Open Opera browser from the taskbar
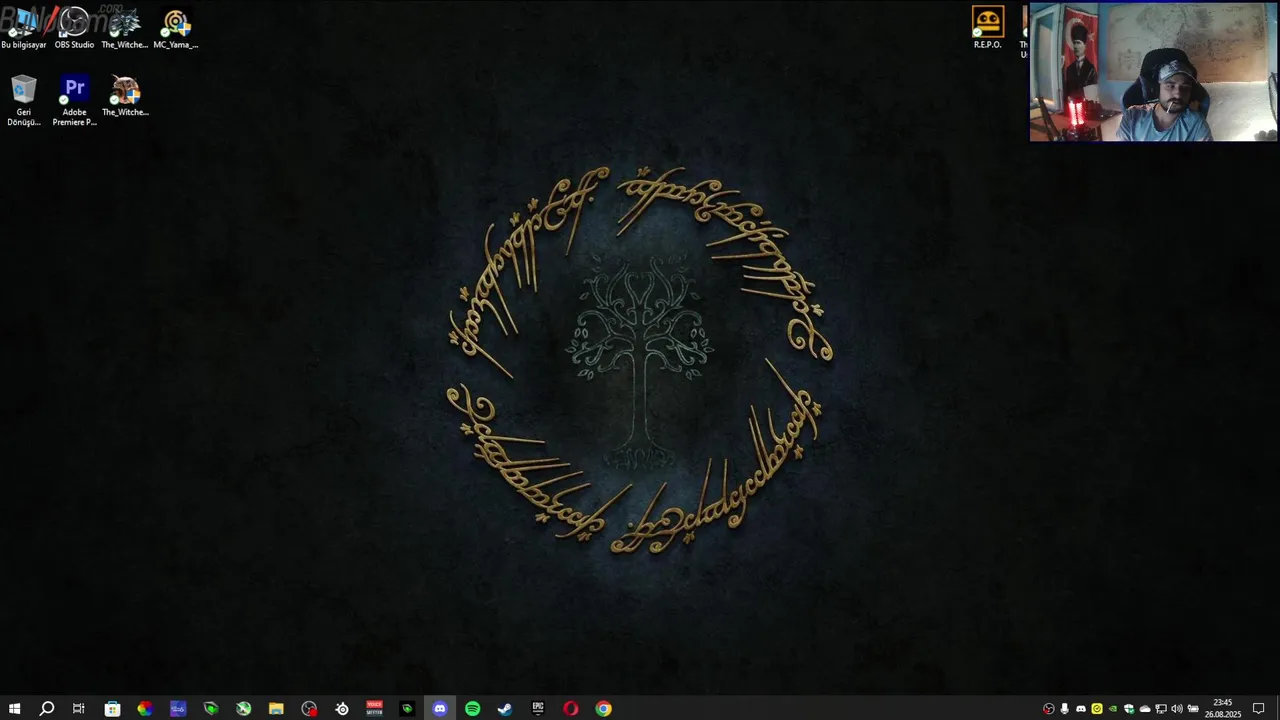Image resolution: width=1280 pixels, height=720 pixels. point(571,708)
